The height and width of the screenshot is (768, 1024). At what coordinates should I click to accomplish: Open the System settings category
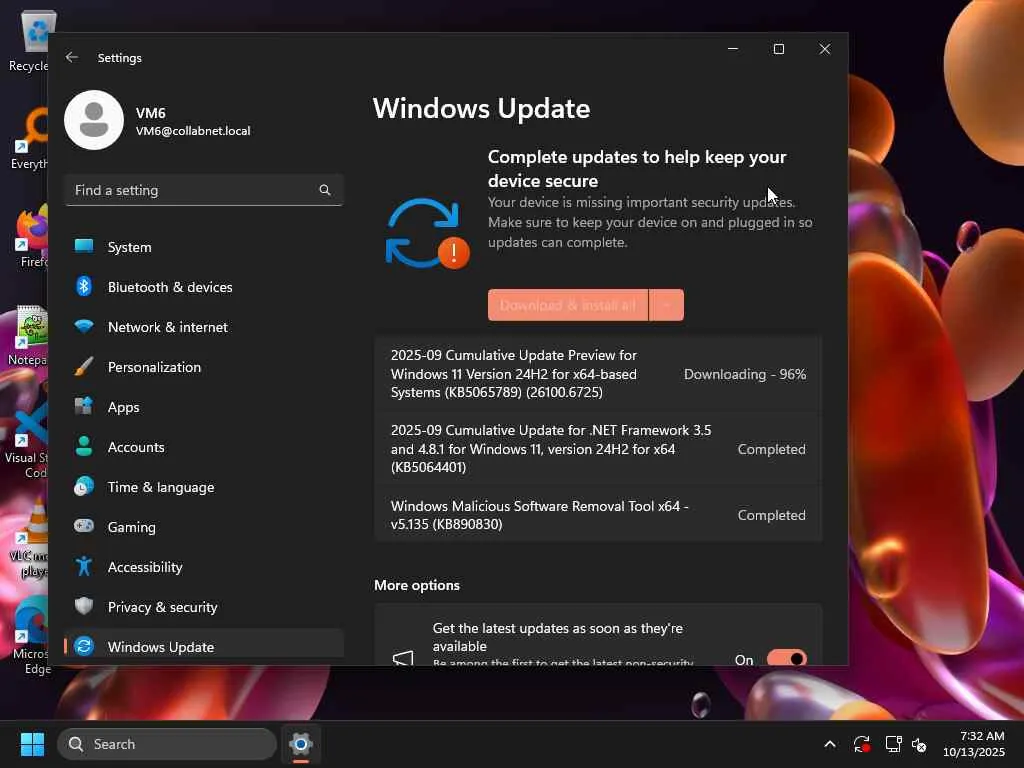(204, 247)
